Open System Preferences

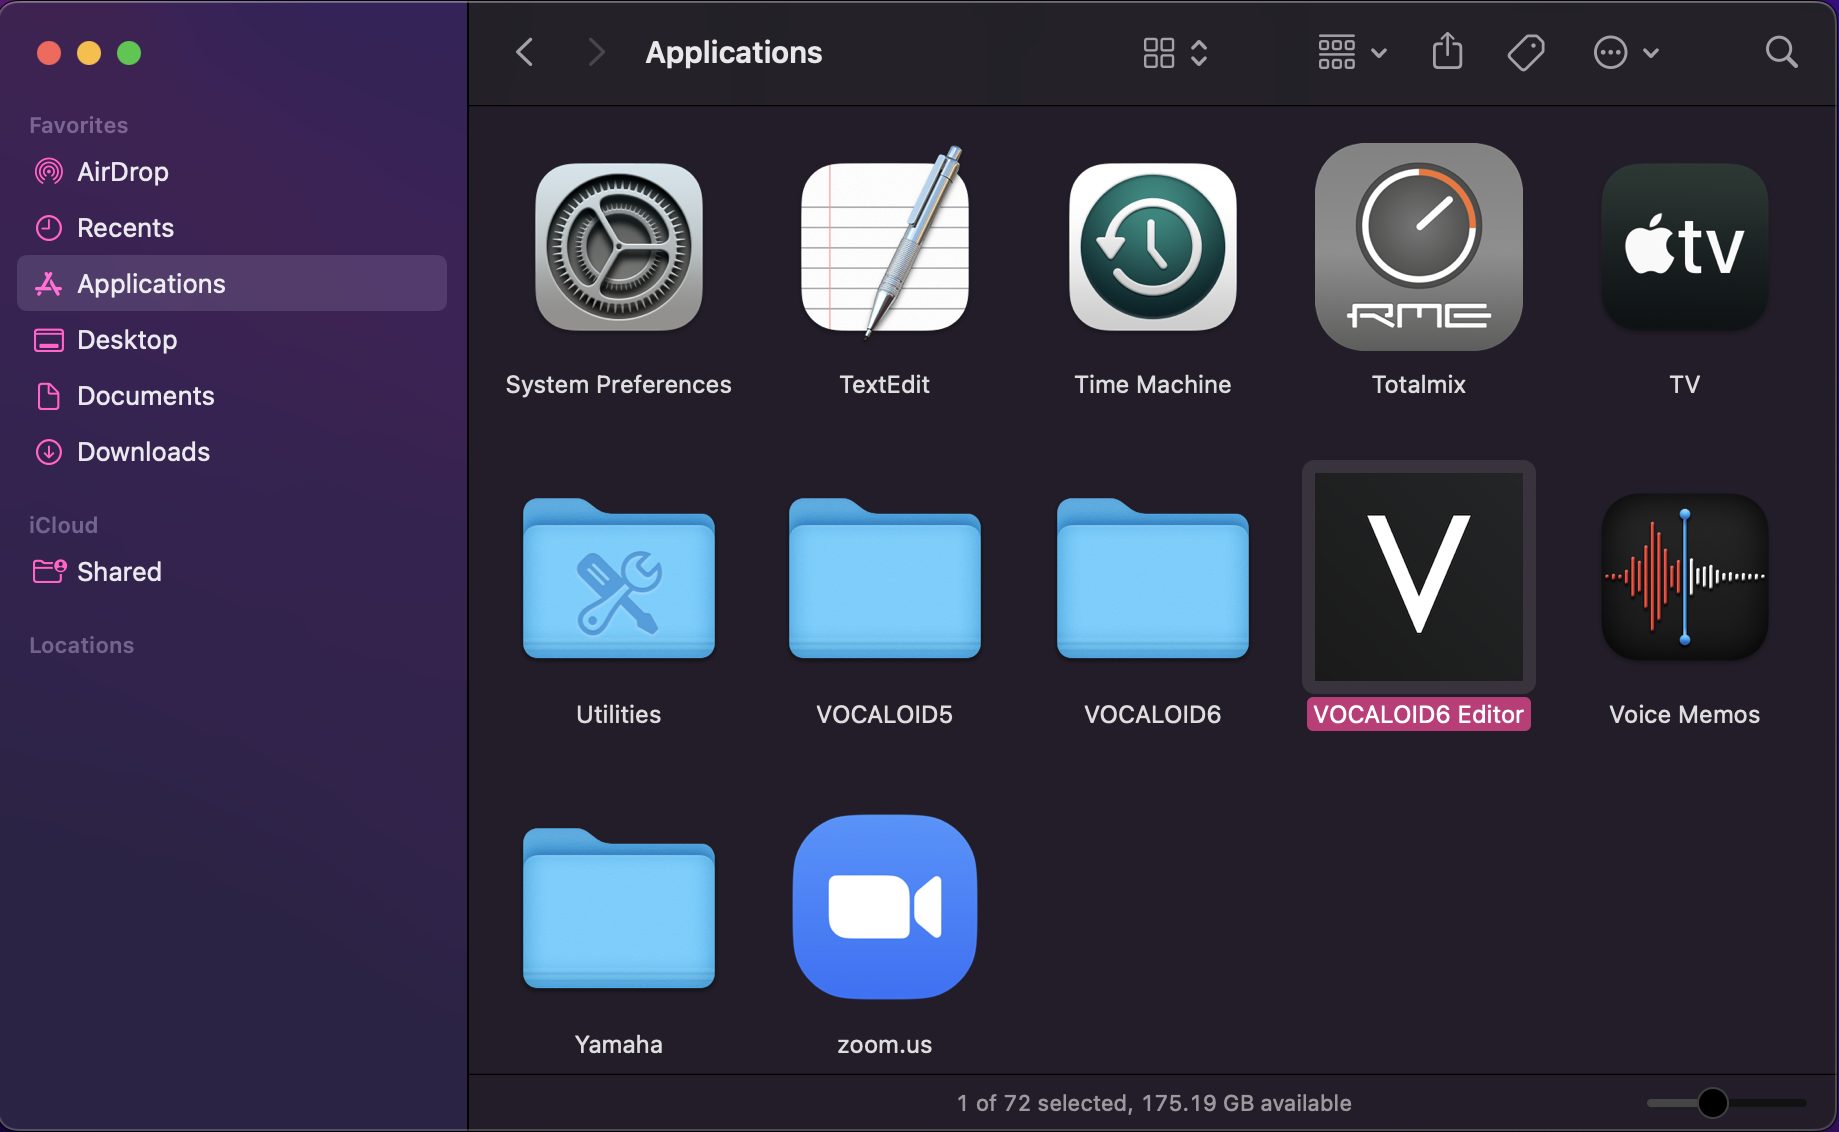[618, 247]
